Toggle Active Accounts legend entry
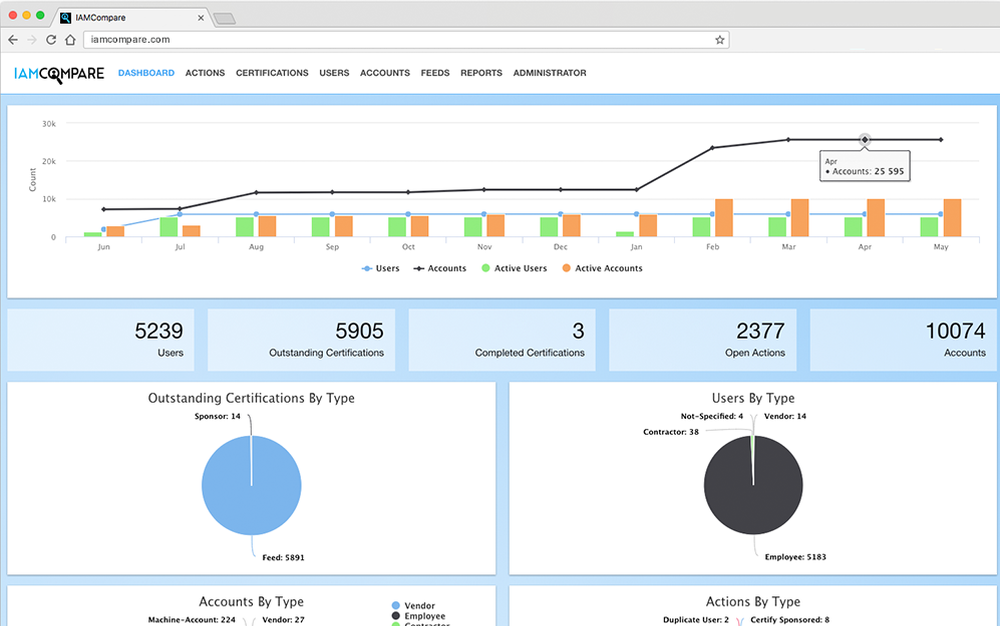The width and height of the screenshot is (1000, 626). pyautogui.click(x=602, y=268)
